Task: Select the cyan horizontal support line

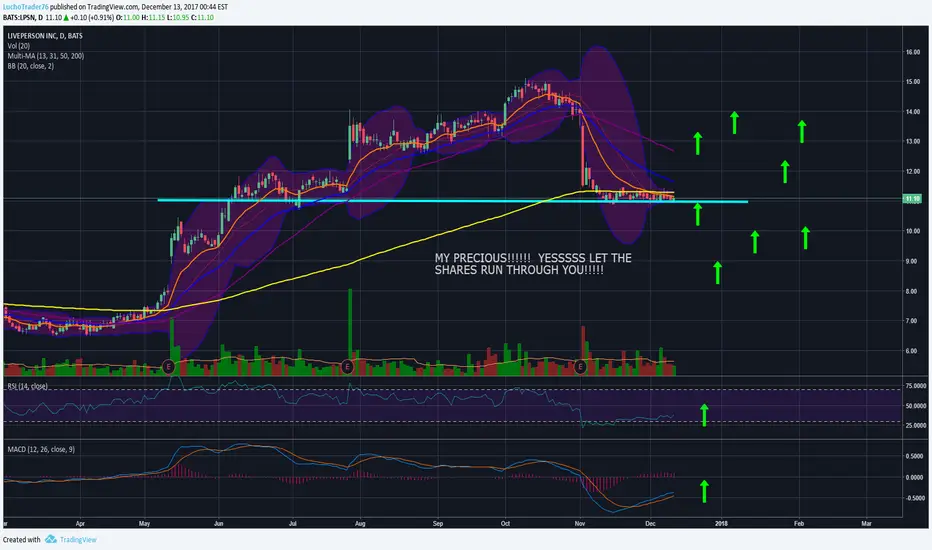Action: (x=452, y=201)
